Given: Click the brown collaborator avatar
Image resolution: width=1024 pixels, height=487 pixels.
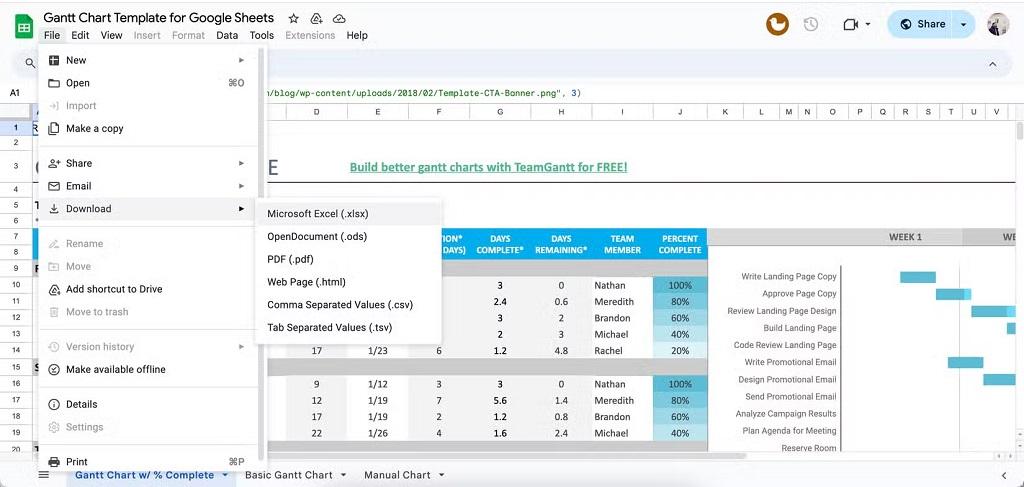Looking at the screenshot, I should 777,24.
